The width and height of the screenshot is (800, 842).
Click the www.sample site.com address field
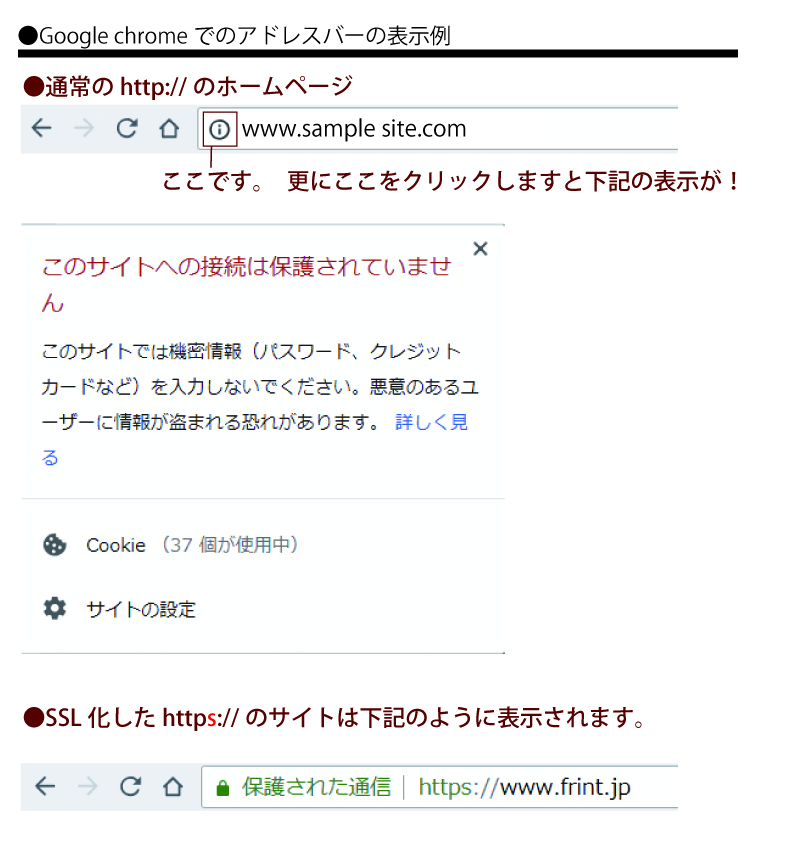tap(438, 128)
